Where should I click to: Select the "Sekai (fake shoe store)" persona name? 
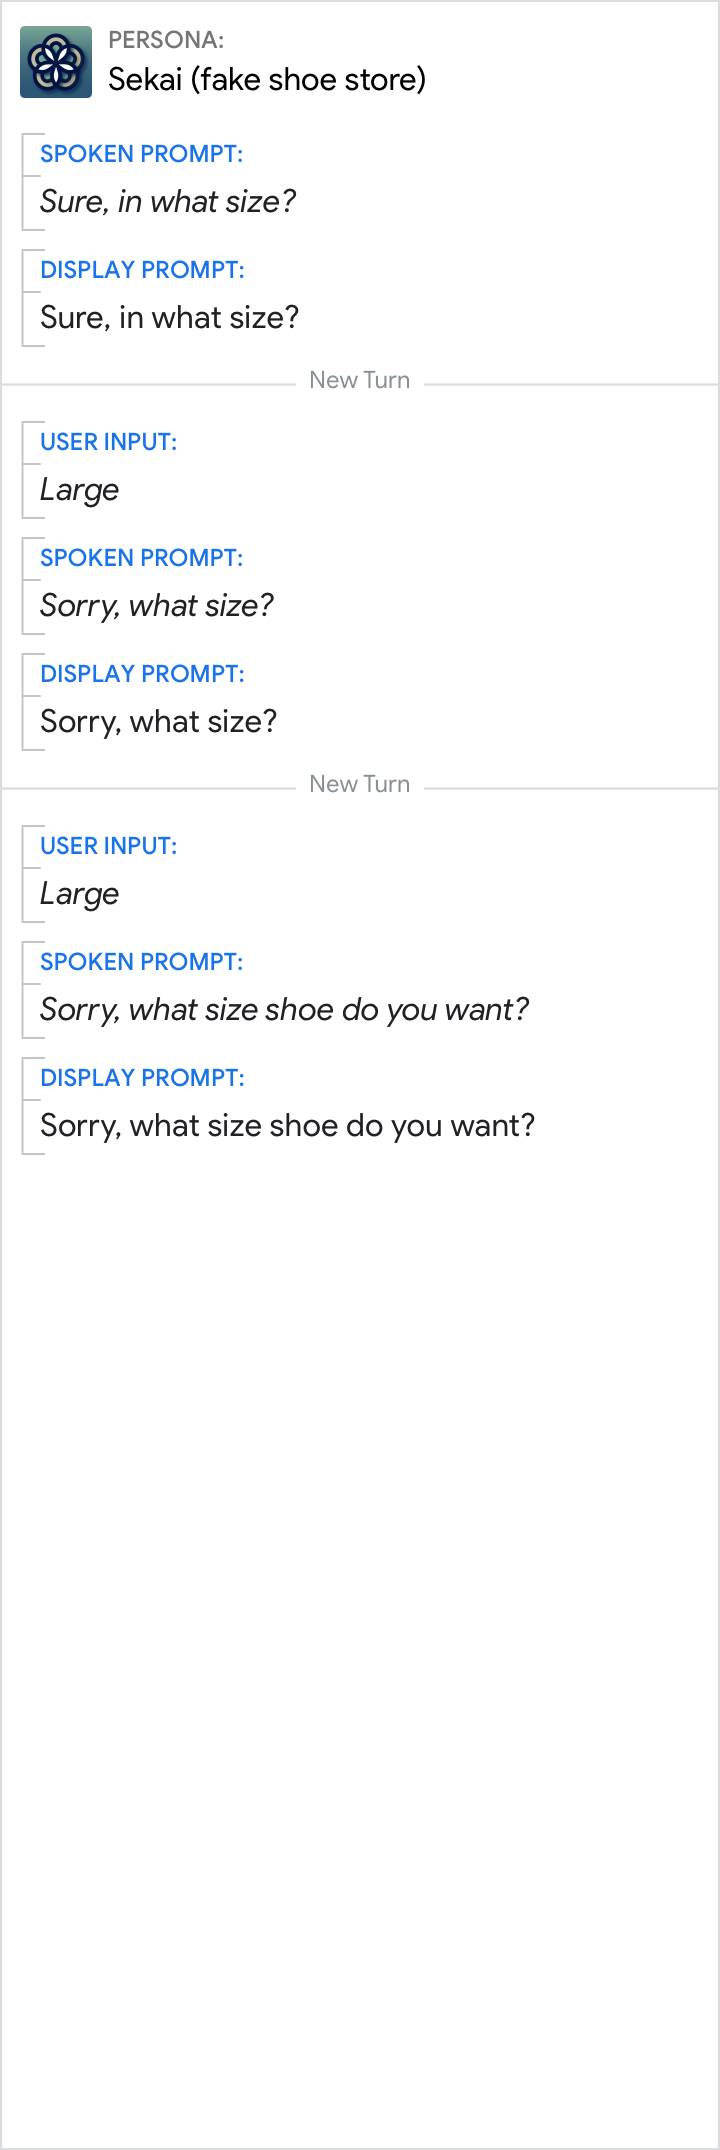pyautogui.click(x=267, y=79)
